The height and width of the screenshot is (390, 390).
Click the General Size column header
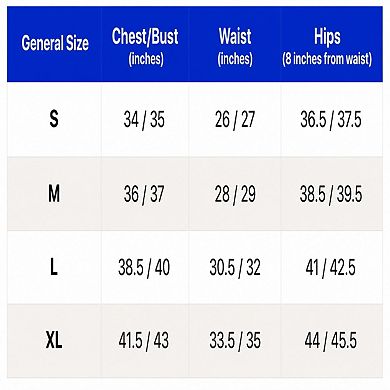click(55, 44)
